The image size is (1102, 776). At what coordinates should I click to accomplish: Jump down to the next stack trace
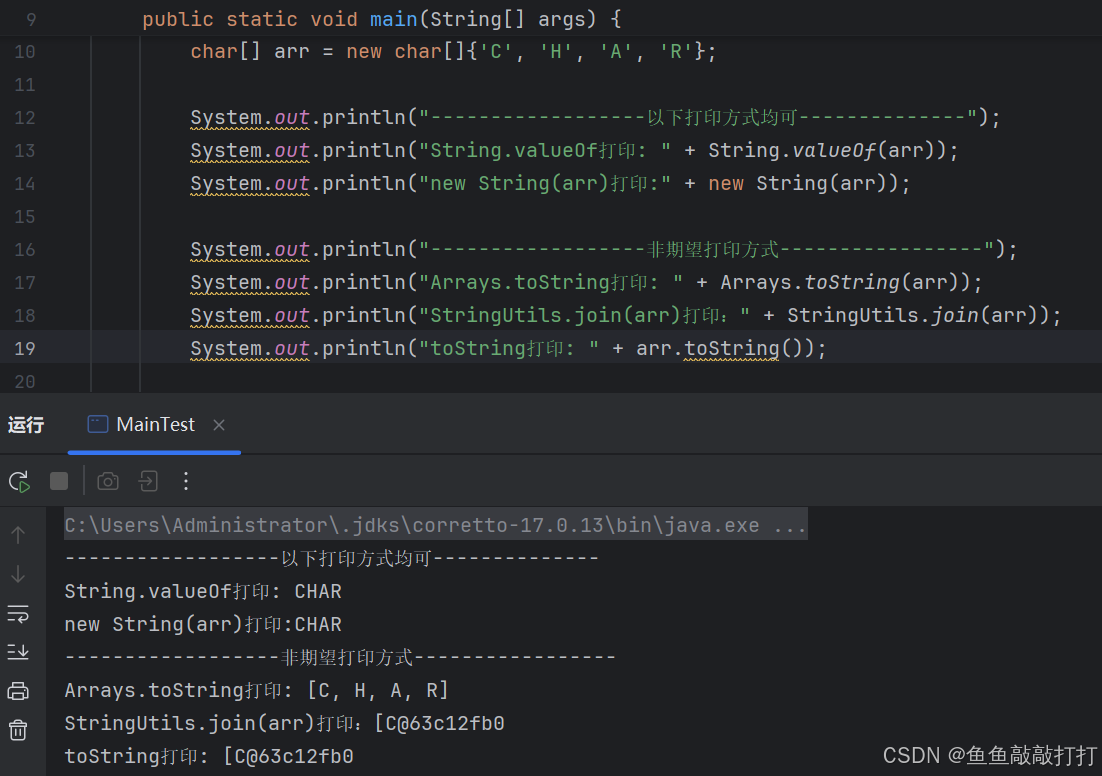18,574
